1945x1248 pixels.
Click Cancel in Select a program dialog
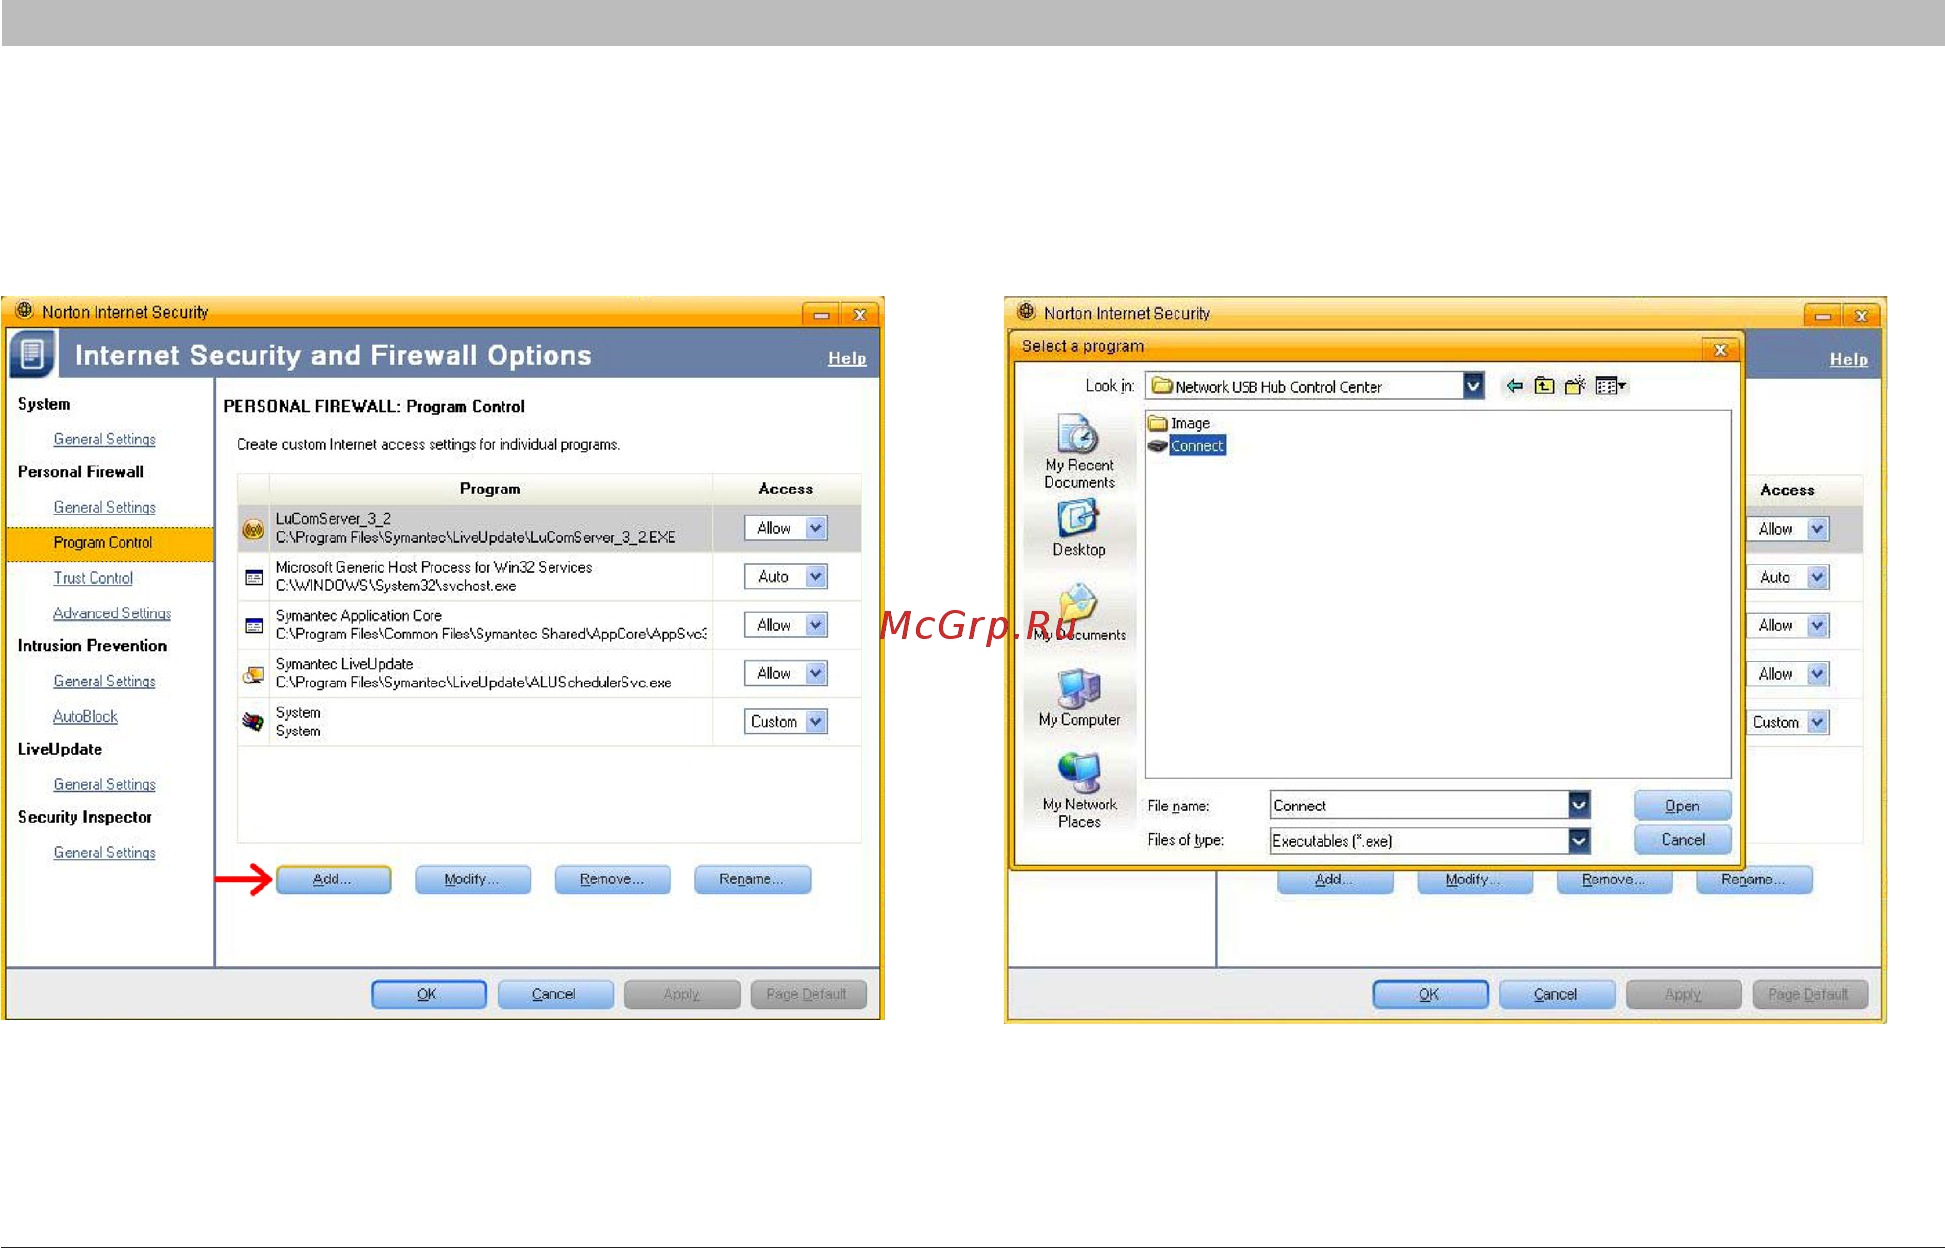pos(1682,840)
